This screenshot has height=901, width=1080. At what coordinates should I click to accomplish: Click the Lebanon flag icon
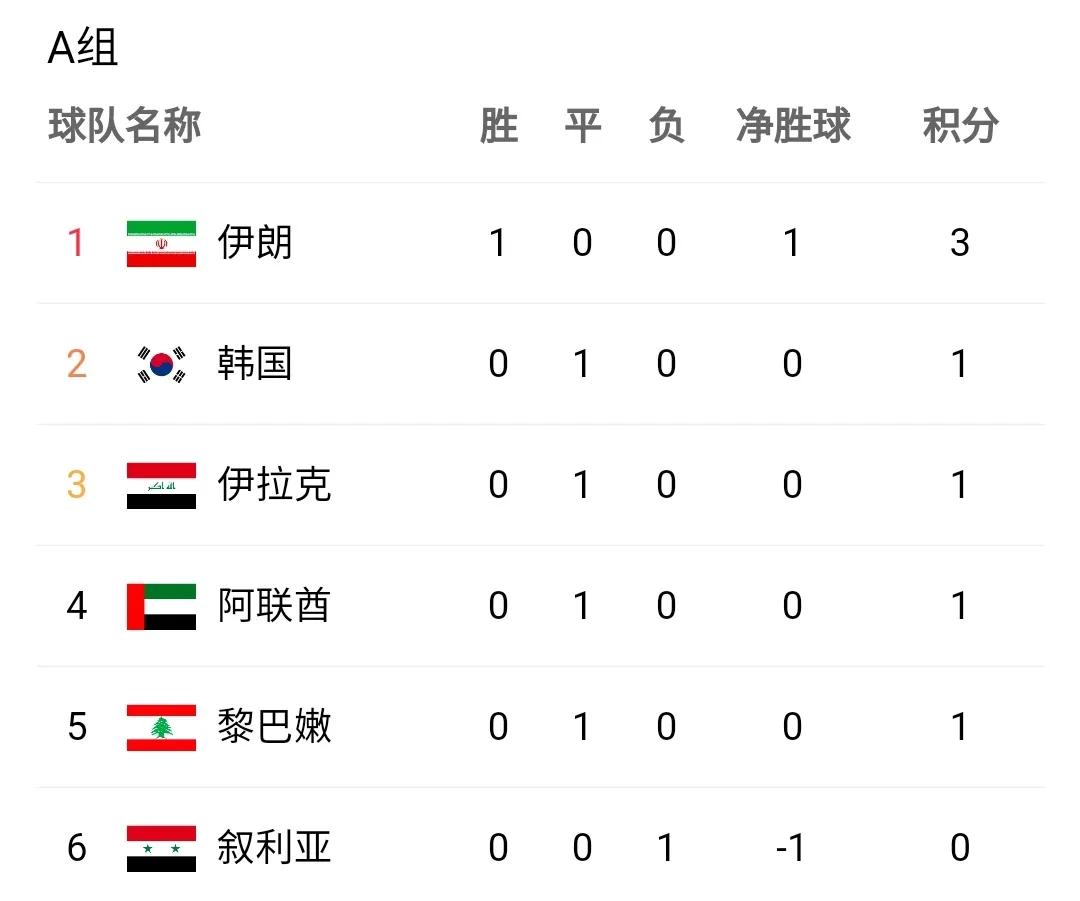pos(161,727)
